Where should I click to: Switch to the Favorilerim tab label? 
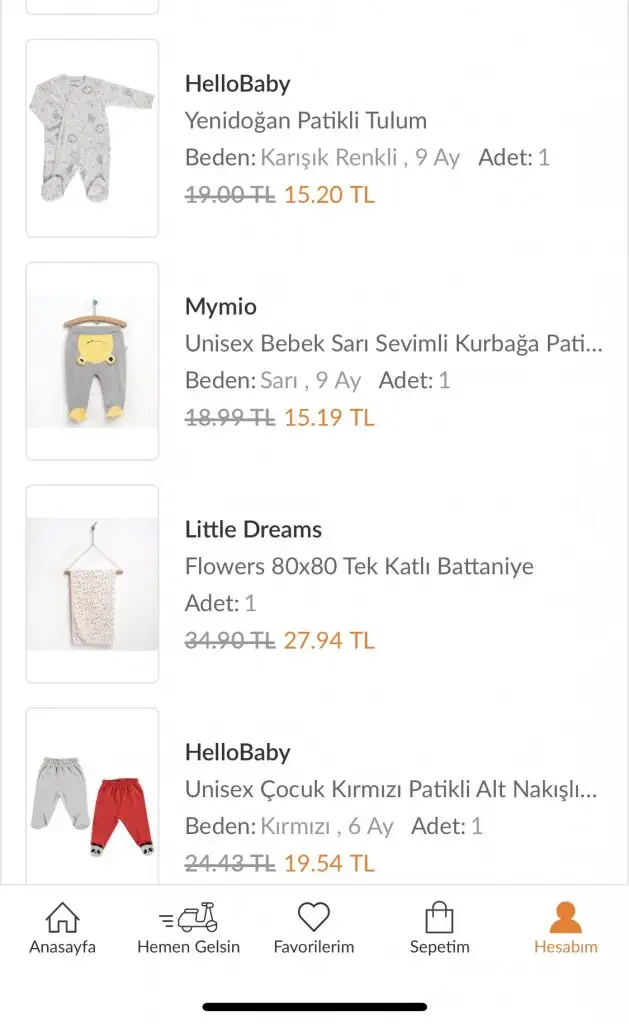(x=314, y=947)
